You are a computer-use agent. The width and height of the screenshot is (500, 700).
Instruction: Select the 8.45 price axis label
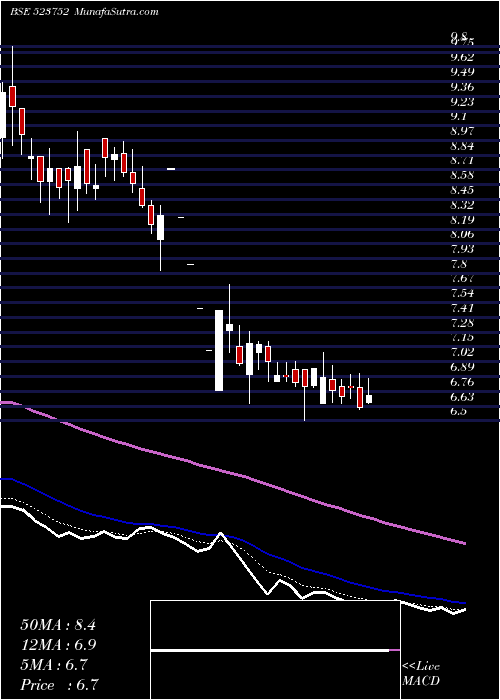462,190
